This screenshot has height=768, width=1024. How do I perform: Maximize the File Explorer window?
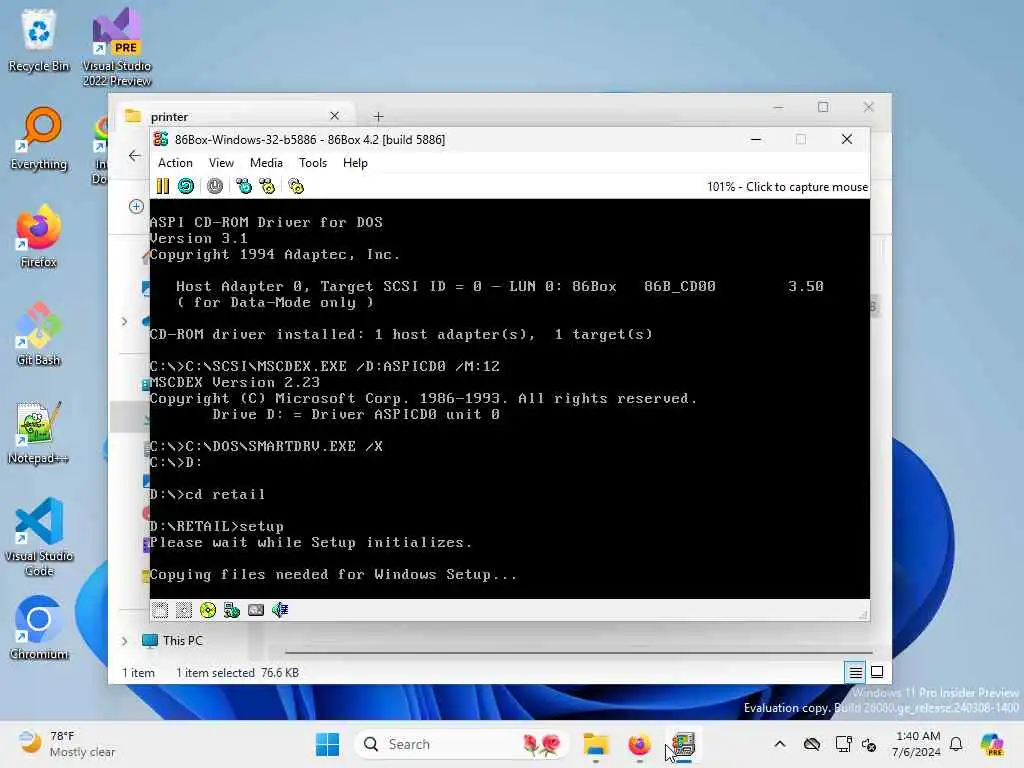click(823, 107)
